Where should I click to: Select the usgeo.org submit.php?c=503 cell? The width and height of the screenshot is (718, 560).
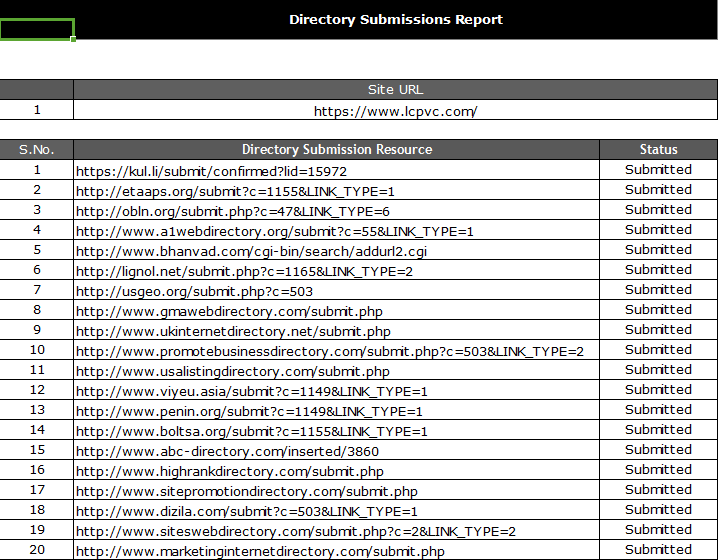337,291
